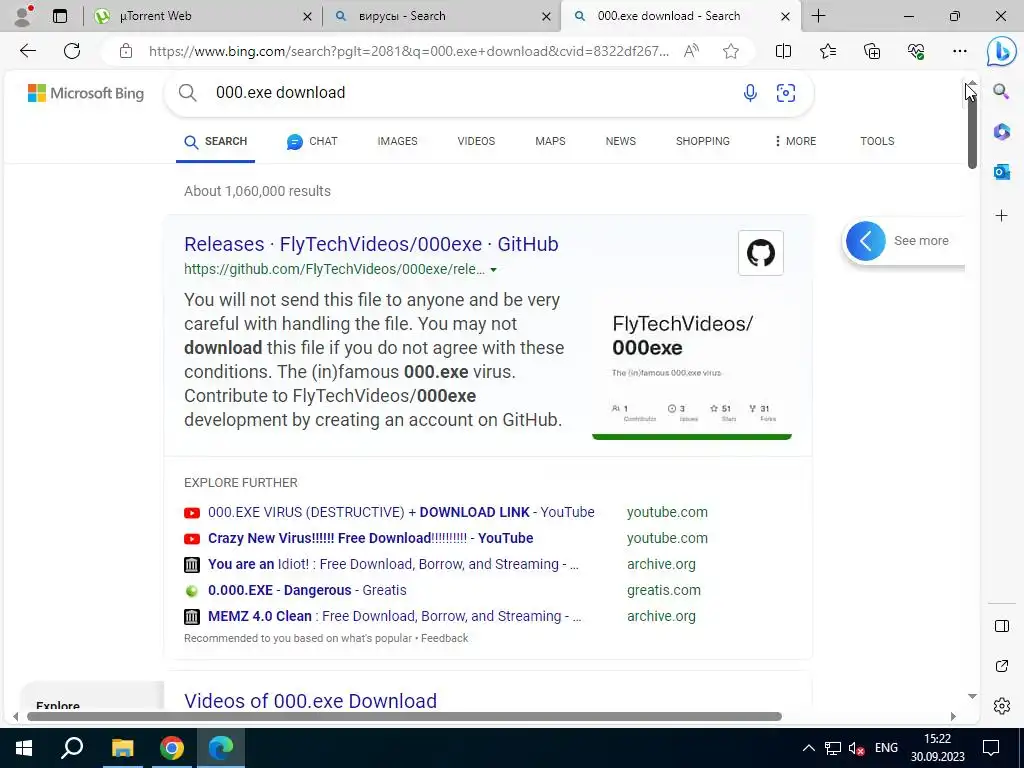This screenshot has height=768, width=1024.
Task: Select the SHOPPING search tab
Action: (x=703, y=141)
